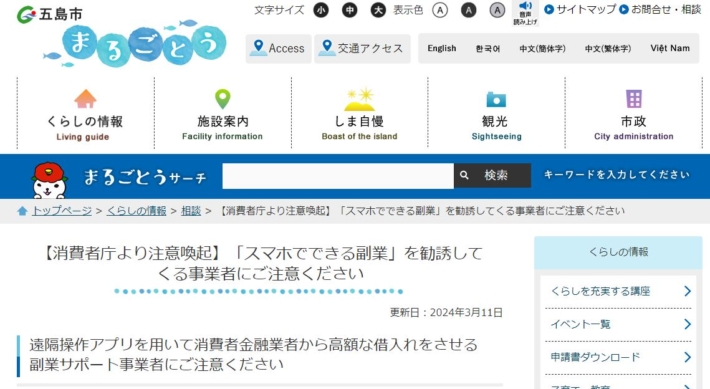The image size is (710, 389).
Task: Set text size to medium (中)
Action: pyautogui.click(x=350, y=10)
